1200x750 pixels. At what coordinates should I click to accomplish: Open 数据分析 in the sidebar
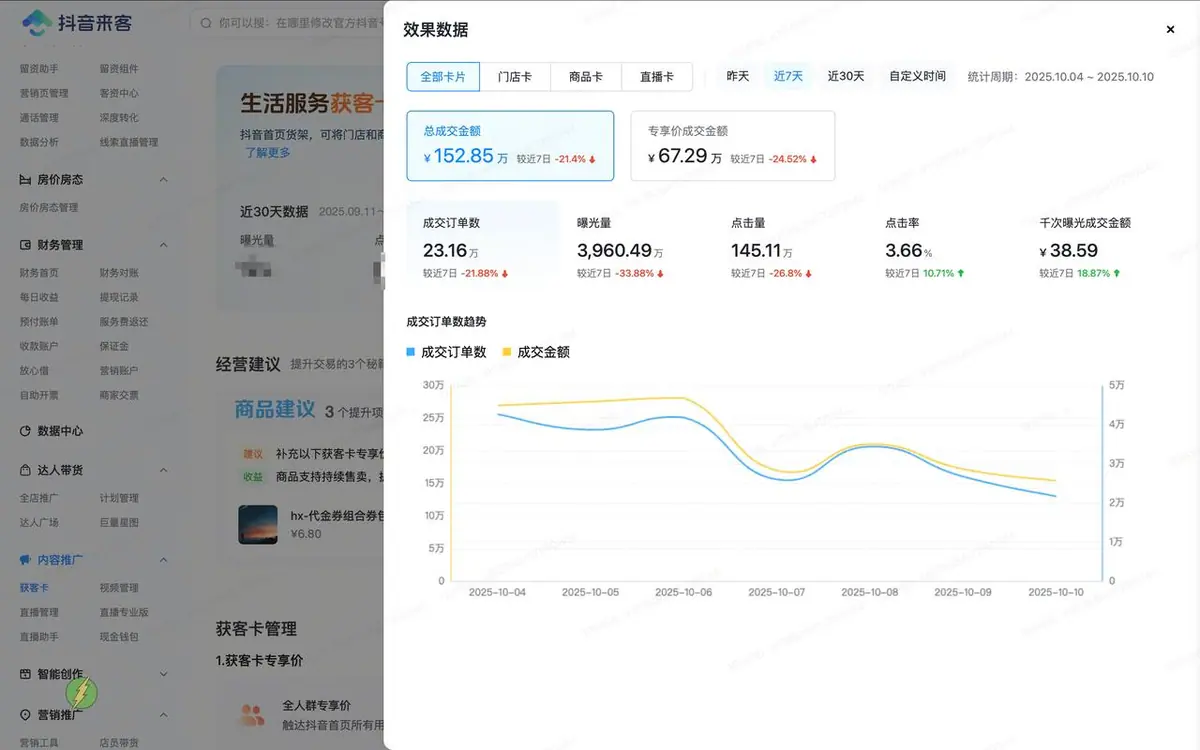[39, 142]
